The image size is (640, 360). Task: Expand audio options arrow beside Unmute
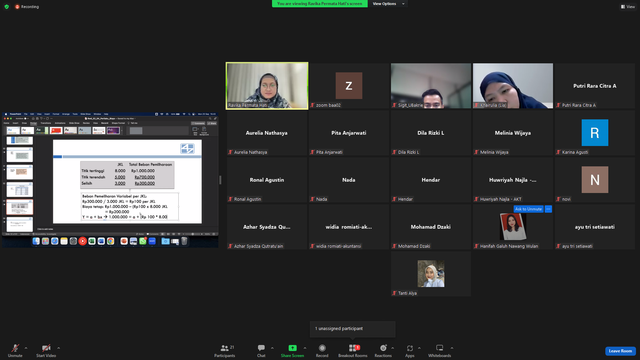click(x=26, y=348)
